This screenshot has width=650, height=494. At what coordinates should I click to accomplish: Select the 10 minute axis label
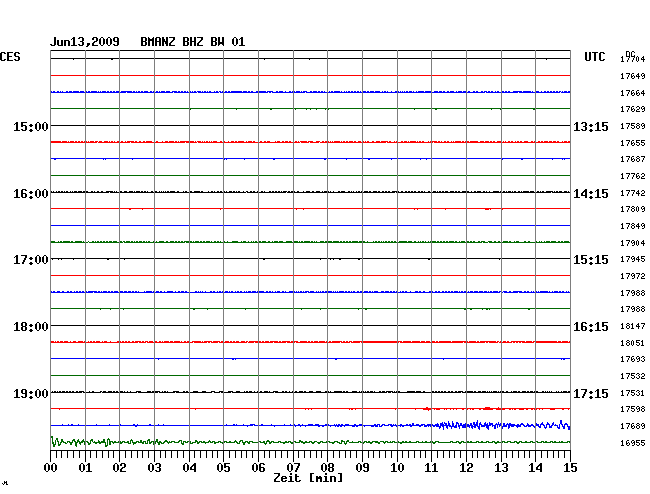(397, 468)
